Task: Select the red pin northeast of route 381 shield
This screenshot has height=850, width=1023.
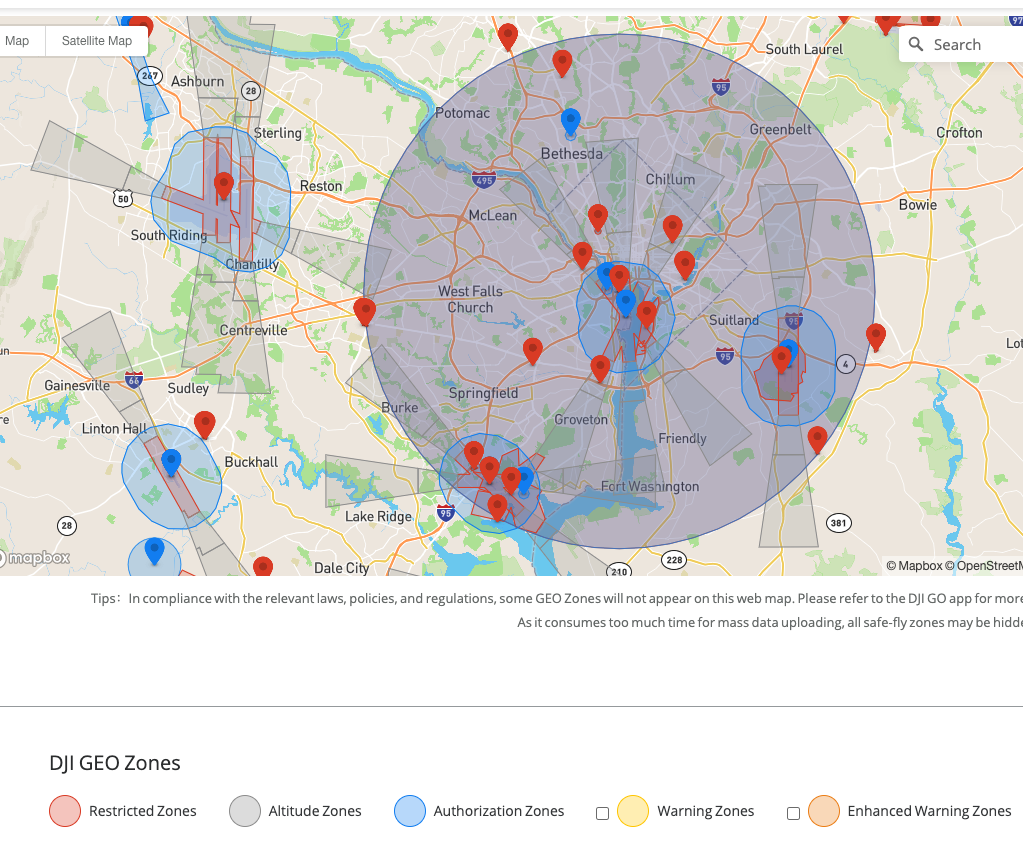Action: (x=817, y=439)
